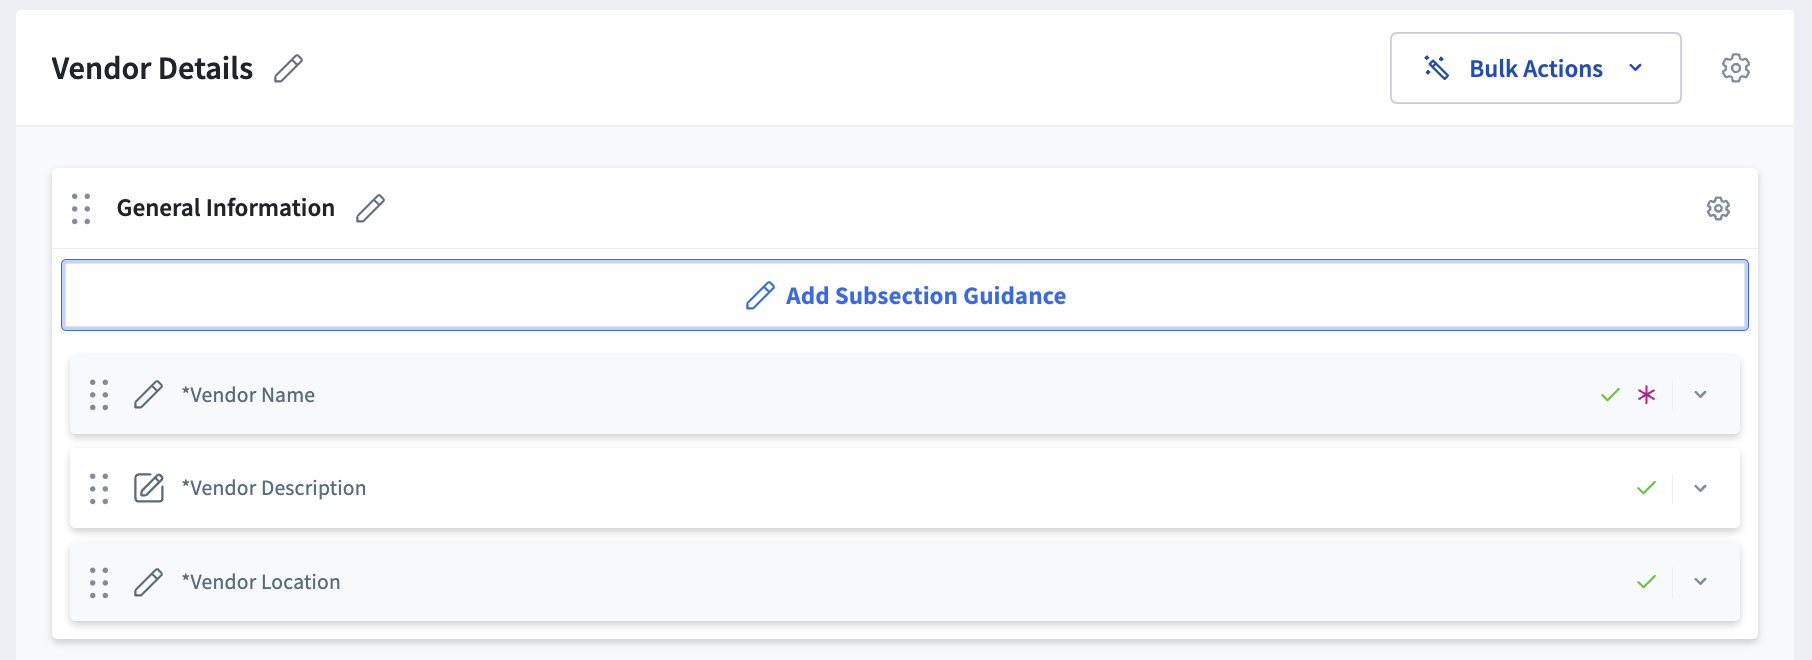Viewport: 1812px width, 660px height.
Task: Open the Bulk Actions dropdown
Action: 1637,68
